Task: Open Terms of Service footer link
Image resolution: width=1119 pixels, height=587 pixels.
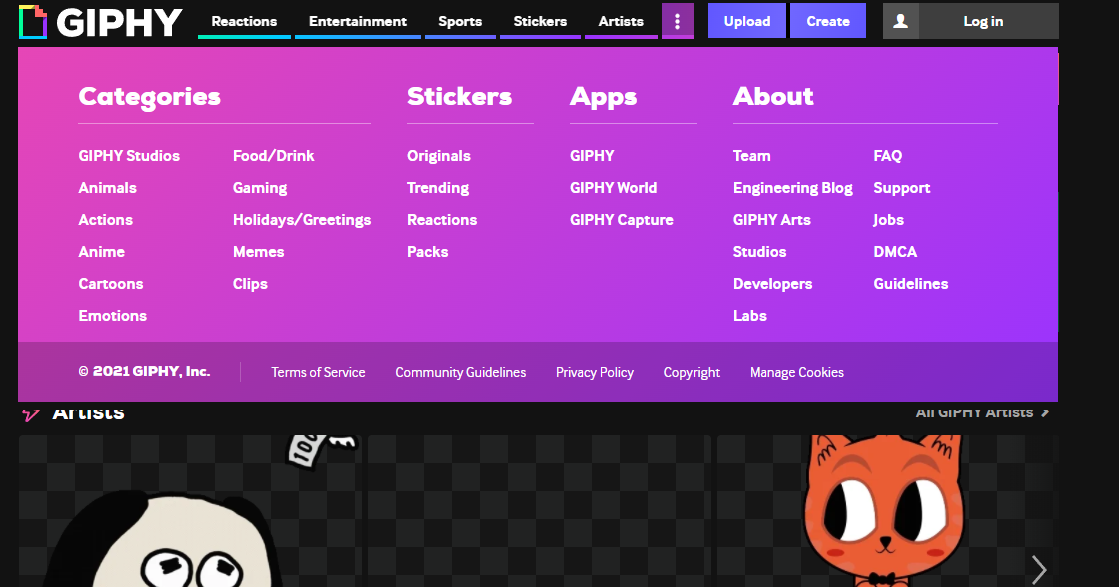Action: pos(318,372)
